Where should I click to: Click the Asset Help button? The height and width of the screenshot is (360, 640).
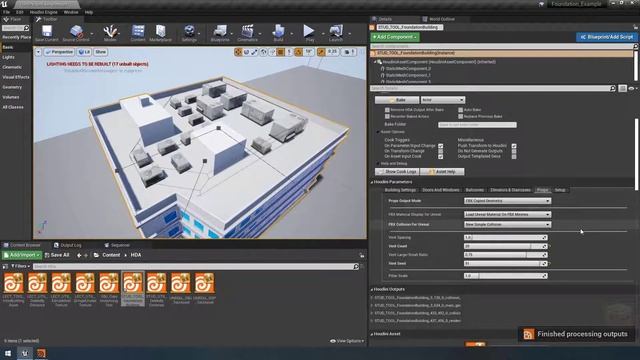click(442, 172)
